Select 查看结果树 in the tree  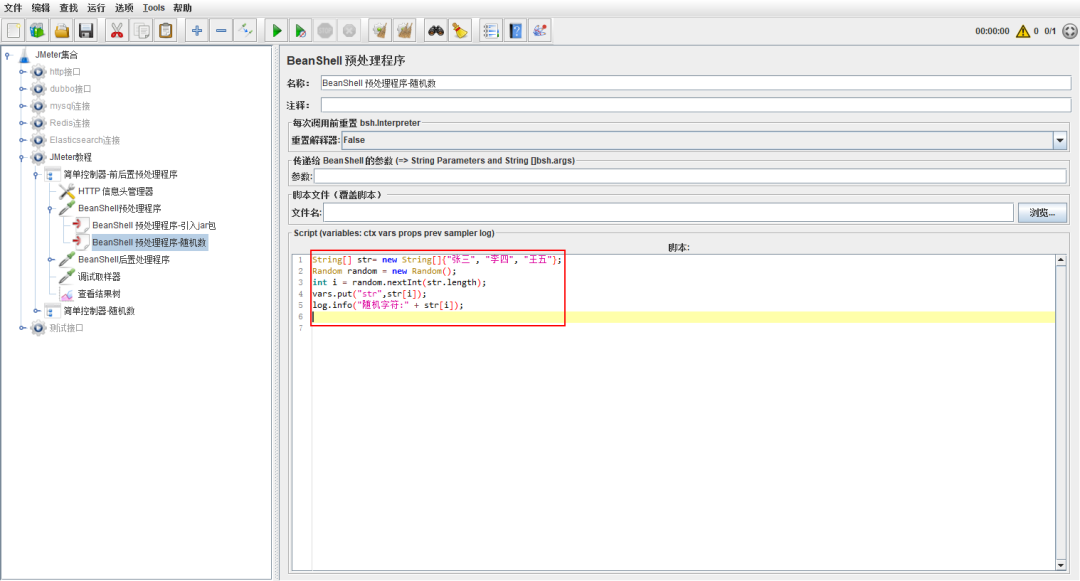[99, 294]
